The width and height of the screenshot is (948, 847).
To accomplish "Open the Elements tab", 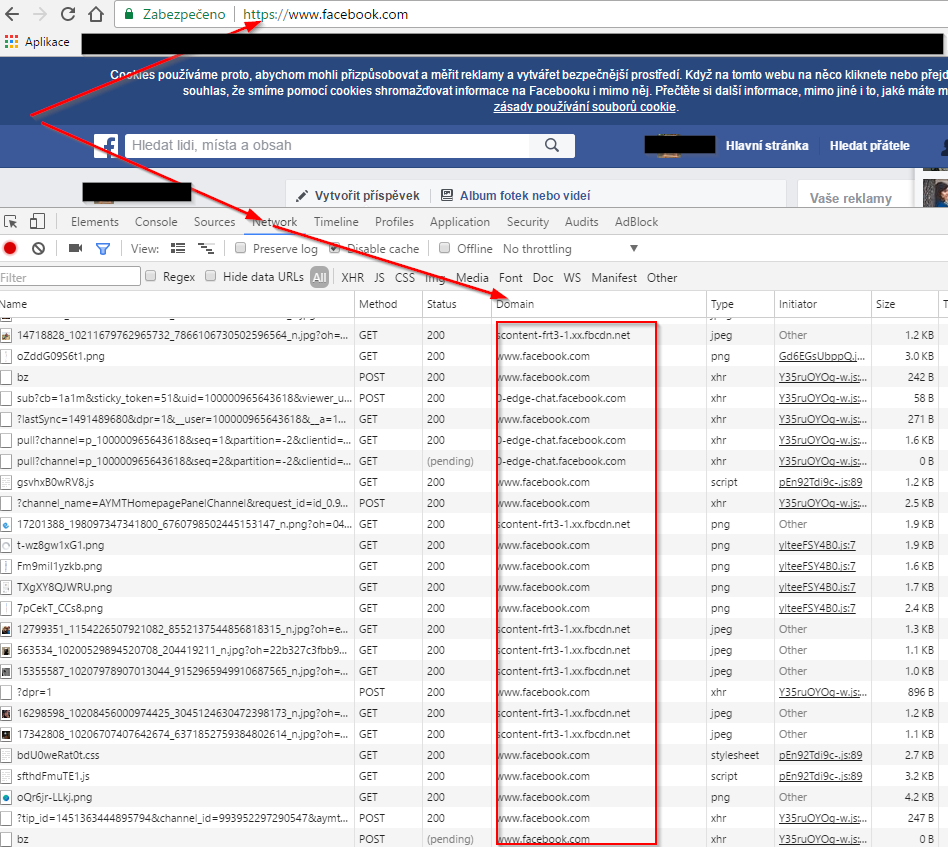I will tap(95, 222).
